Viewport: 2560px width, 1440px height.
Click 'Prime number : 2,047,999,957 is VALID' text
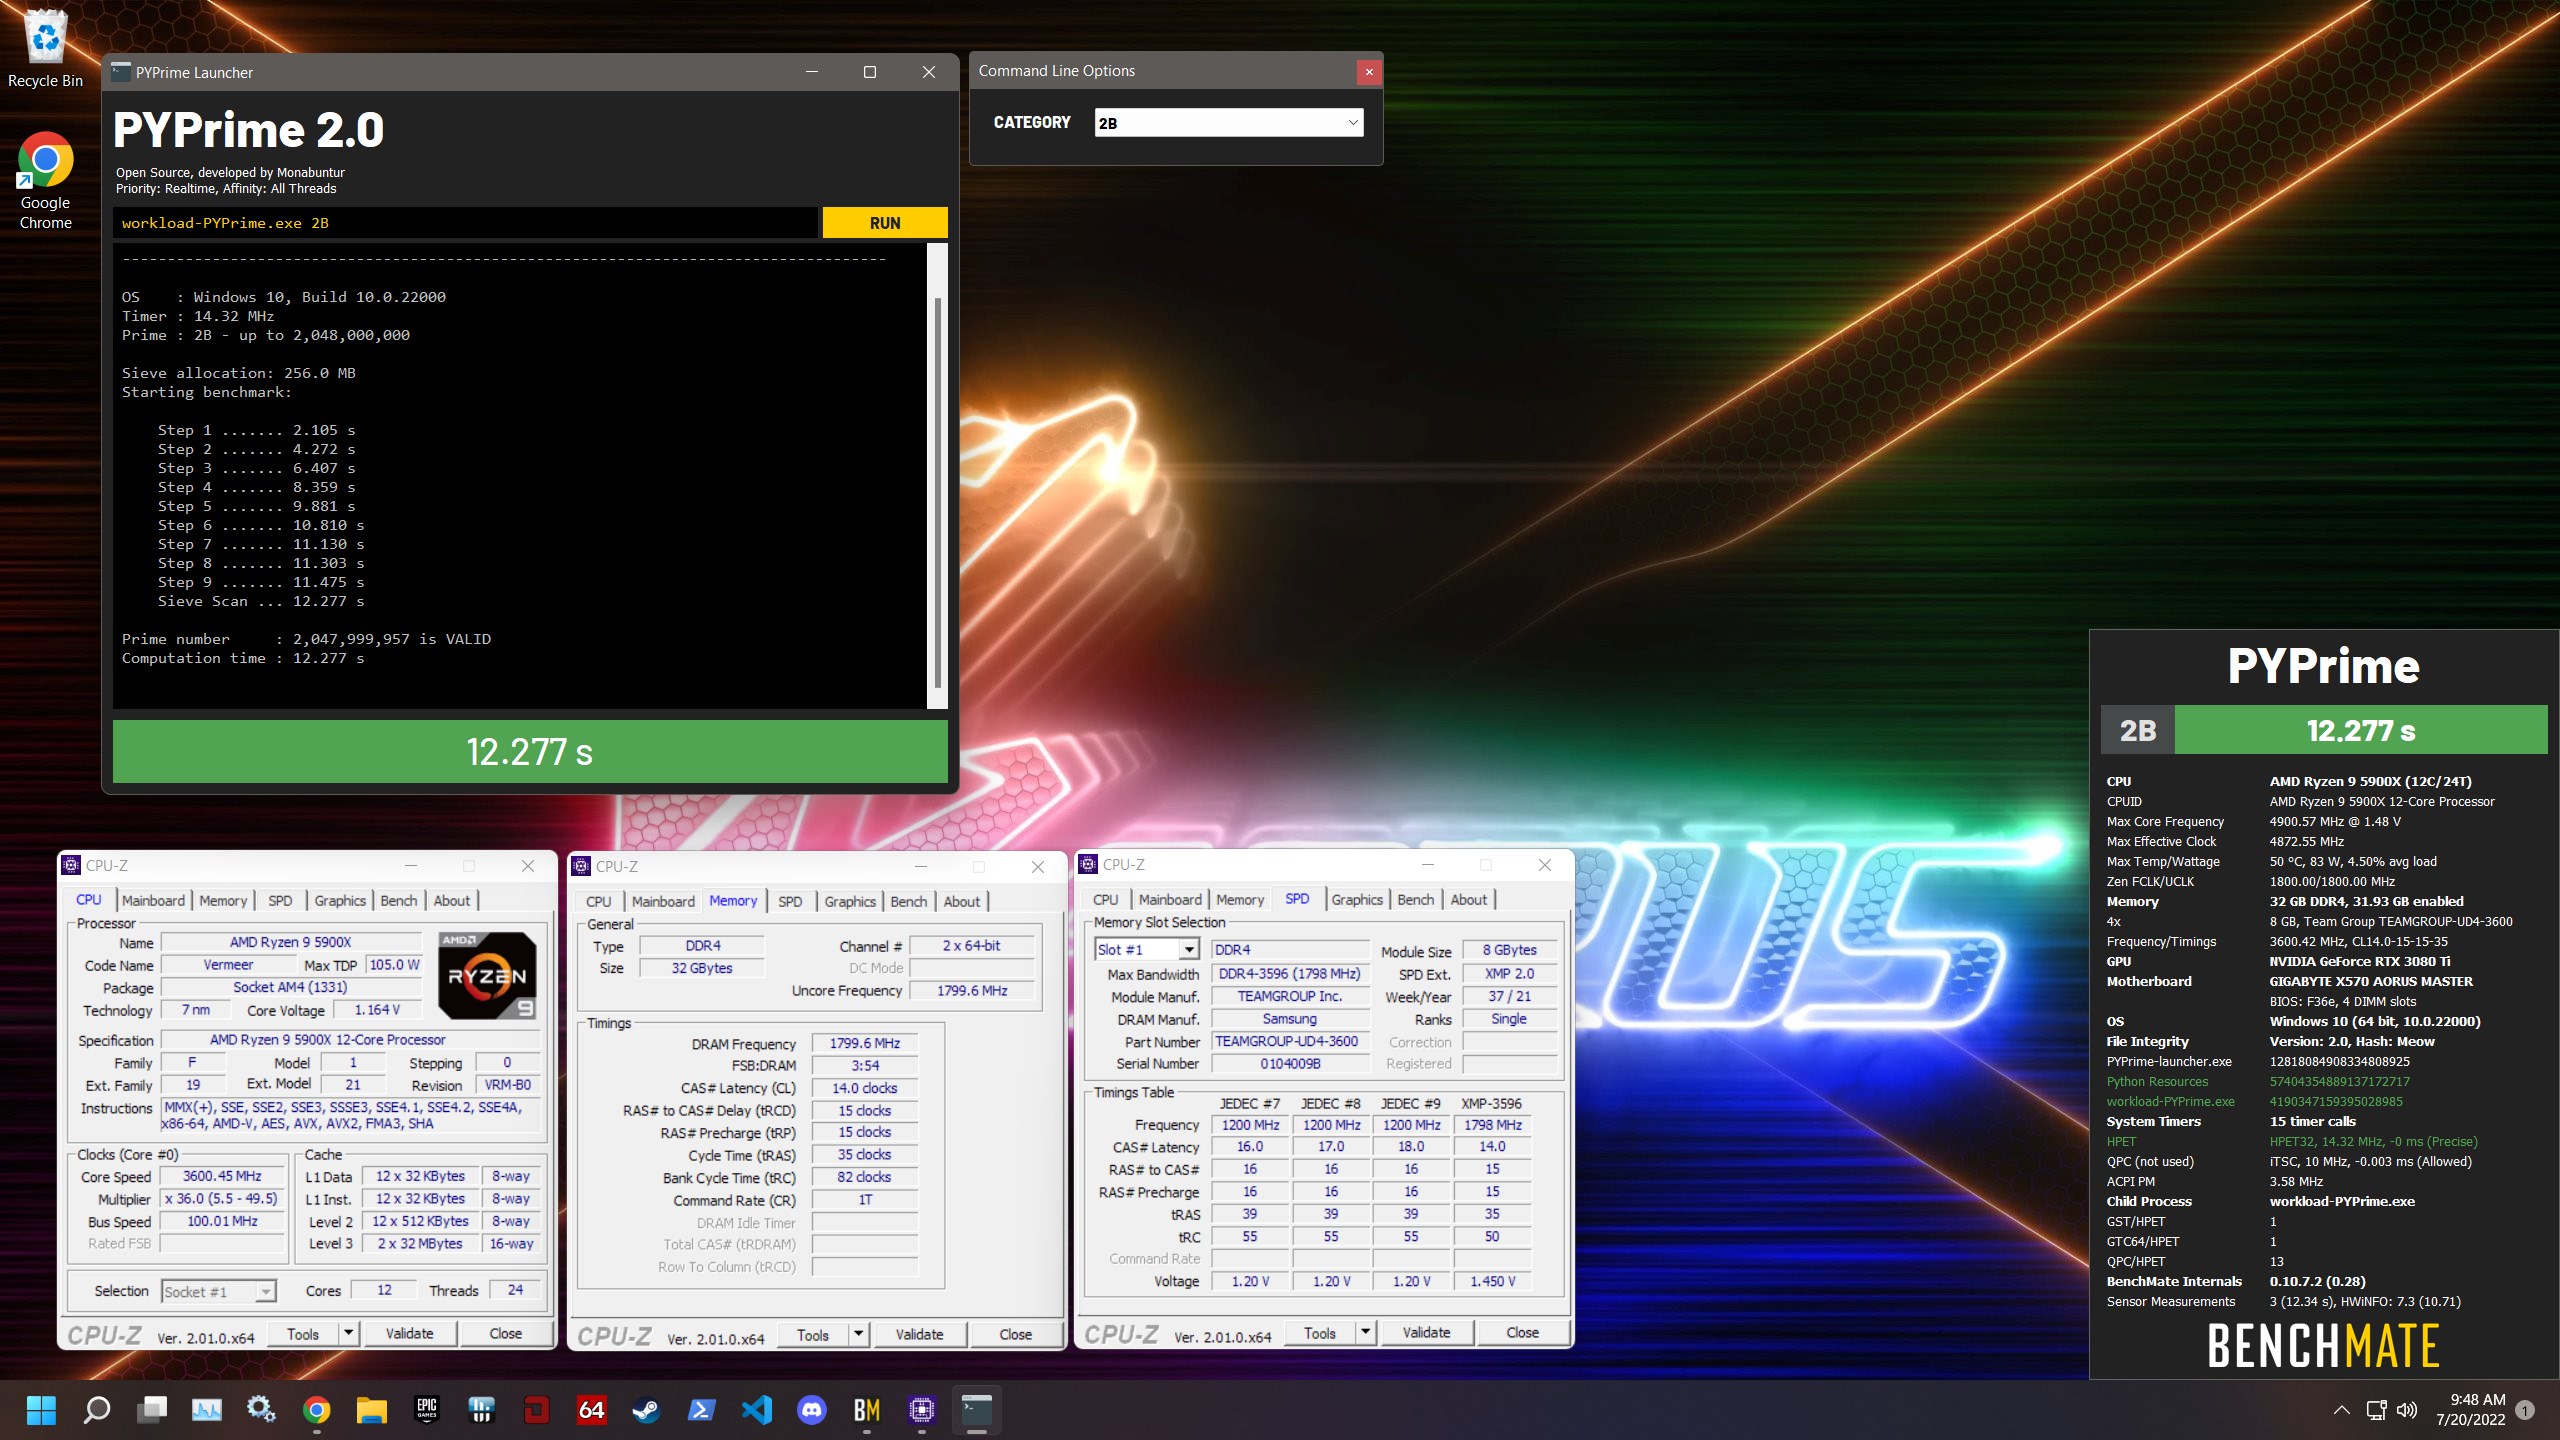coord(306,639)
